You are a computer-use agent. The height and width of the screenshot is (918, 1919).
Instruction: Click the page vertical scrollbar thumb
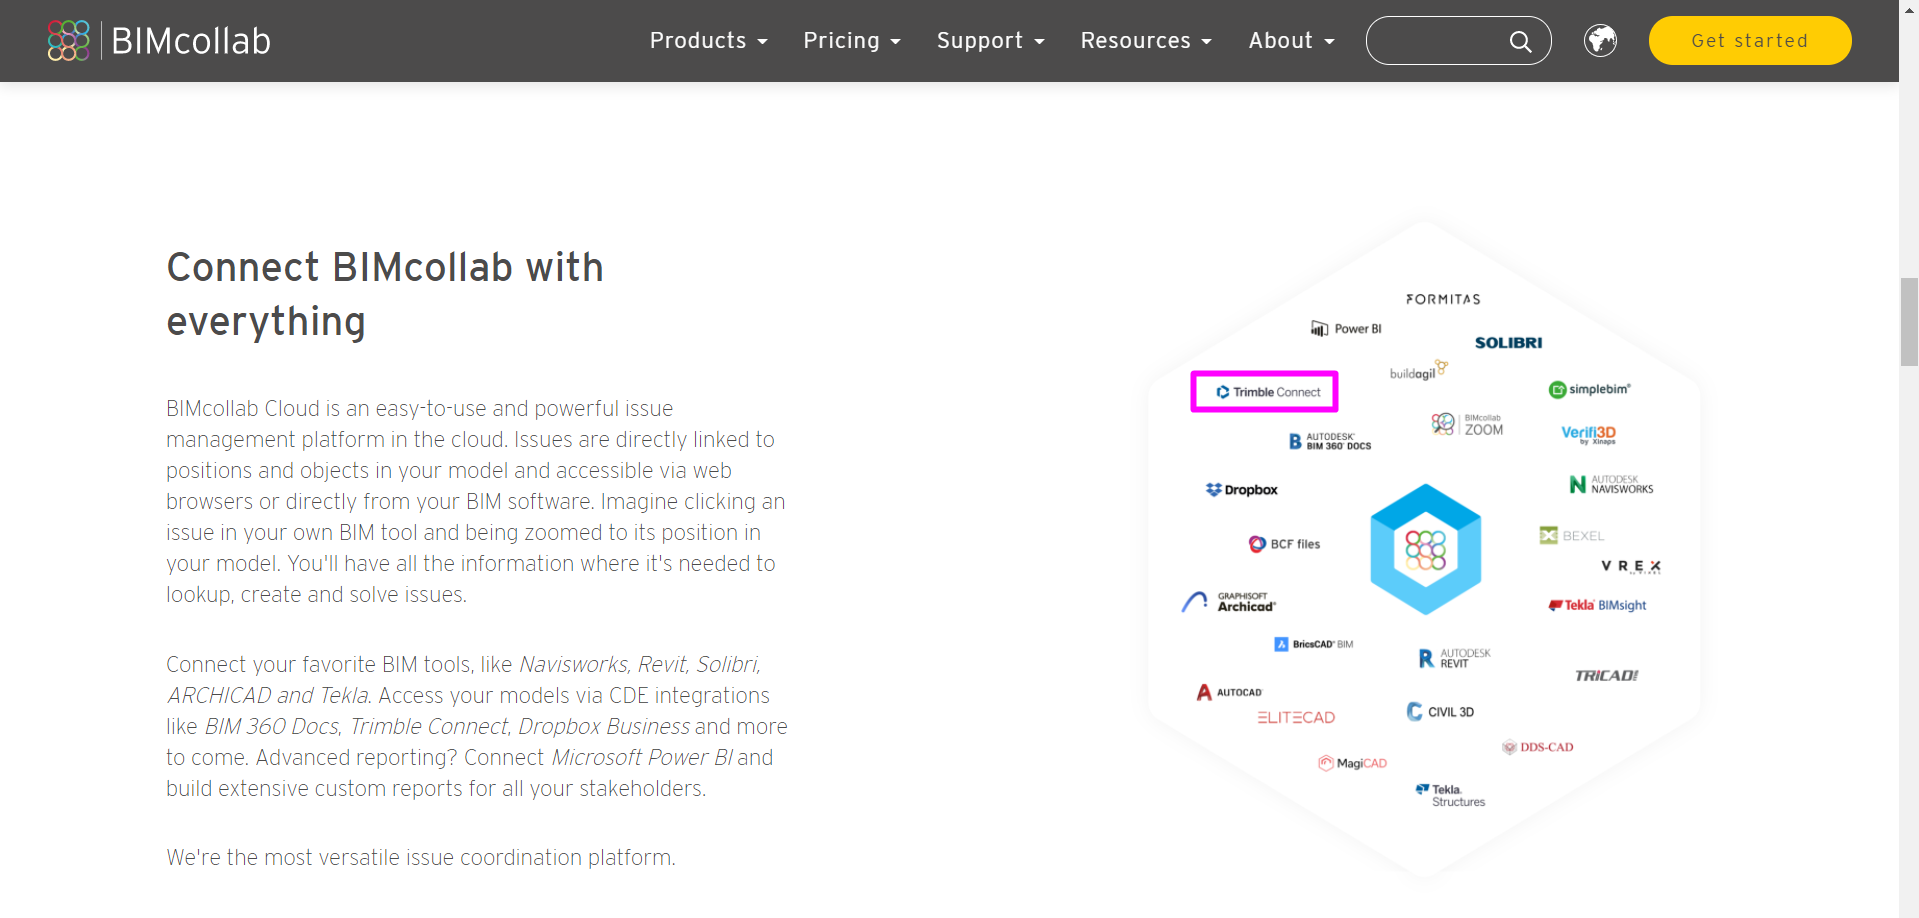pos(1909,322)
